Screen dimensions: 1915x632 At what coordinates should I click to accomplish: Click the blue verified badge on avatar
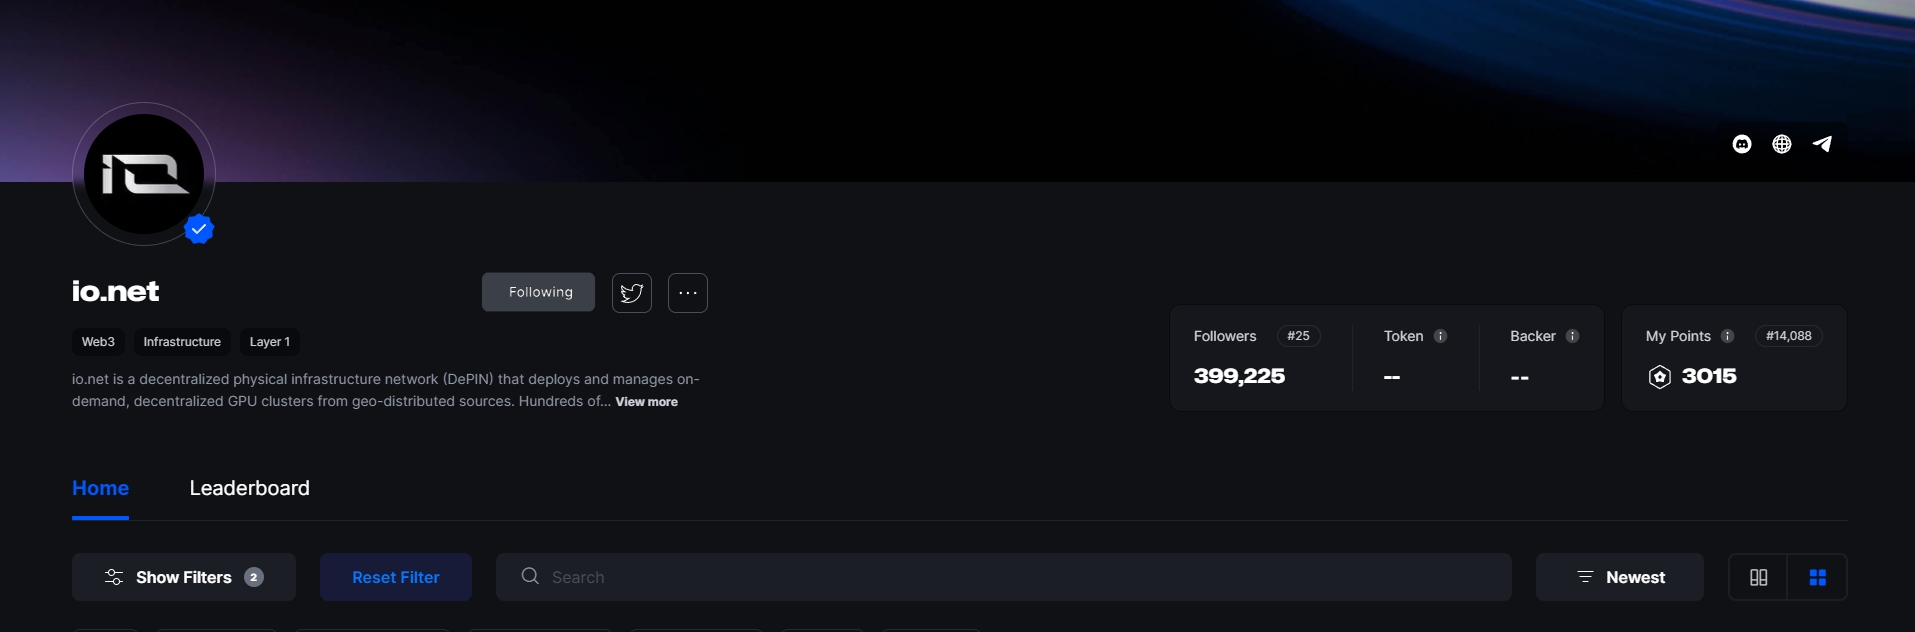point(199,229)
